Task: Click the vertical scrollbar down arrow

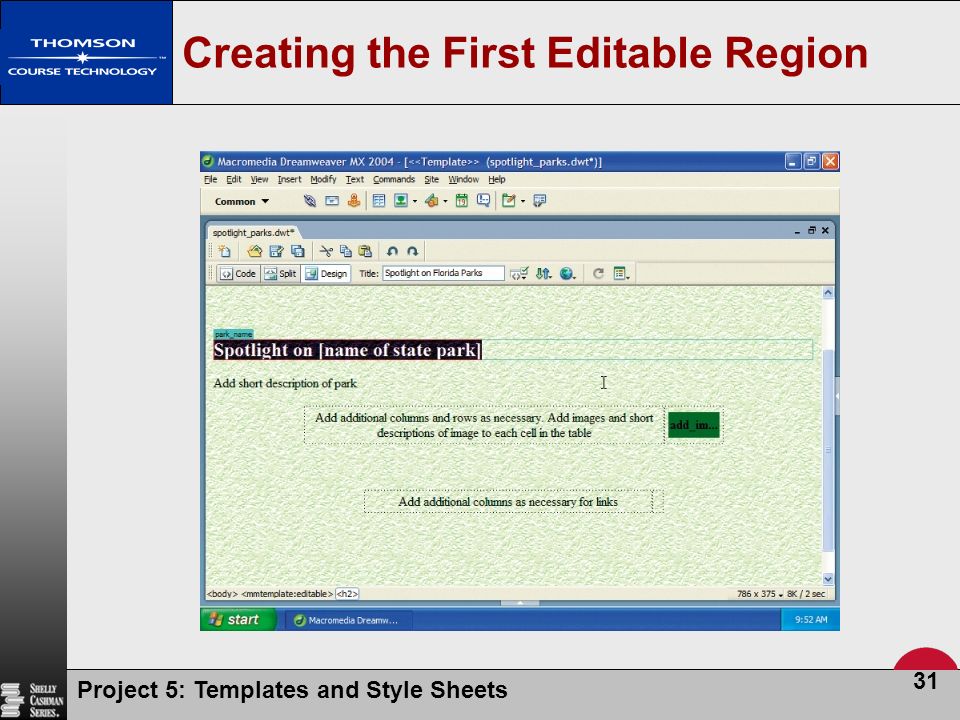Action: pos(828,579)
